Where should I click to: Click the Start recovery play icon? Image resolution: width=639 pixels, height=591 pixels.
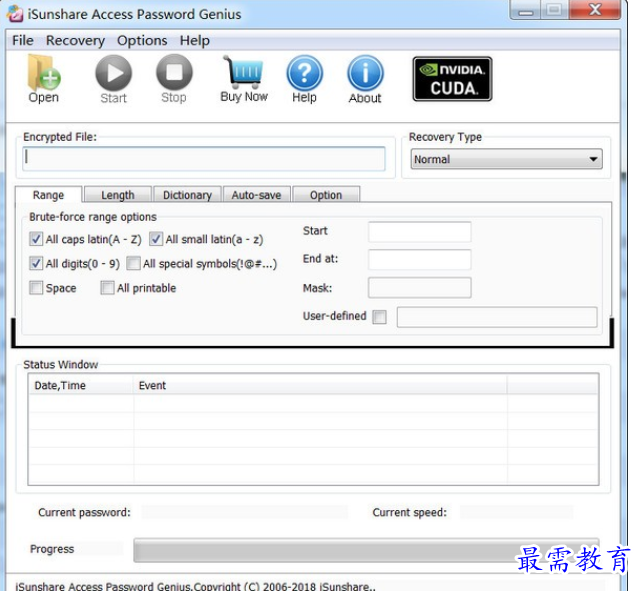click(113, 79)
